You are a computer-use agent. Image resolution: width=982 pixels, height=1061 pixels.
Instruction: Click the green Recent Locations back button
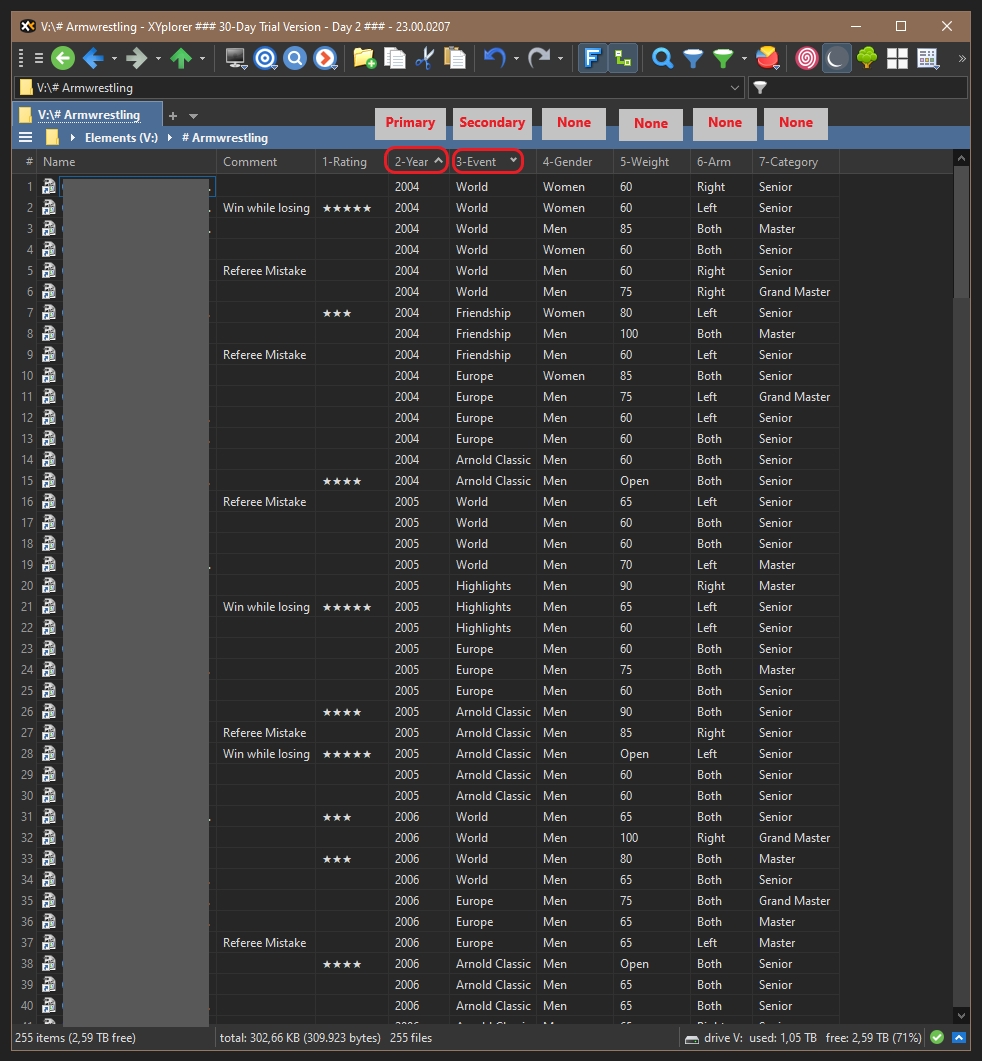pos(63,59)
